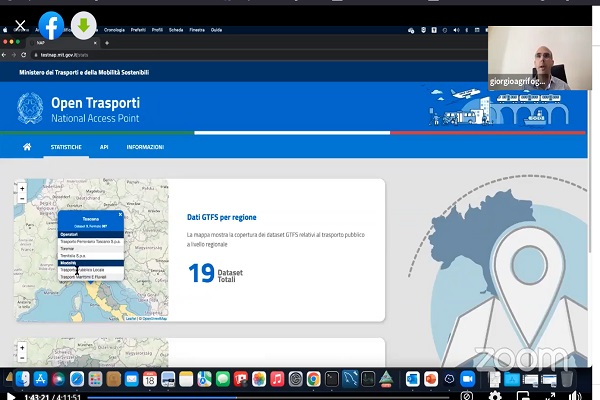Open the Scheda menu
The height and width of the screenshot is (400, 600).
(x=176, y=30)
